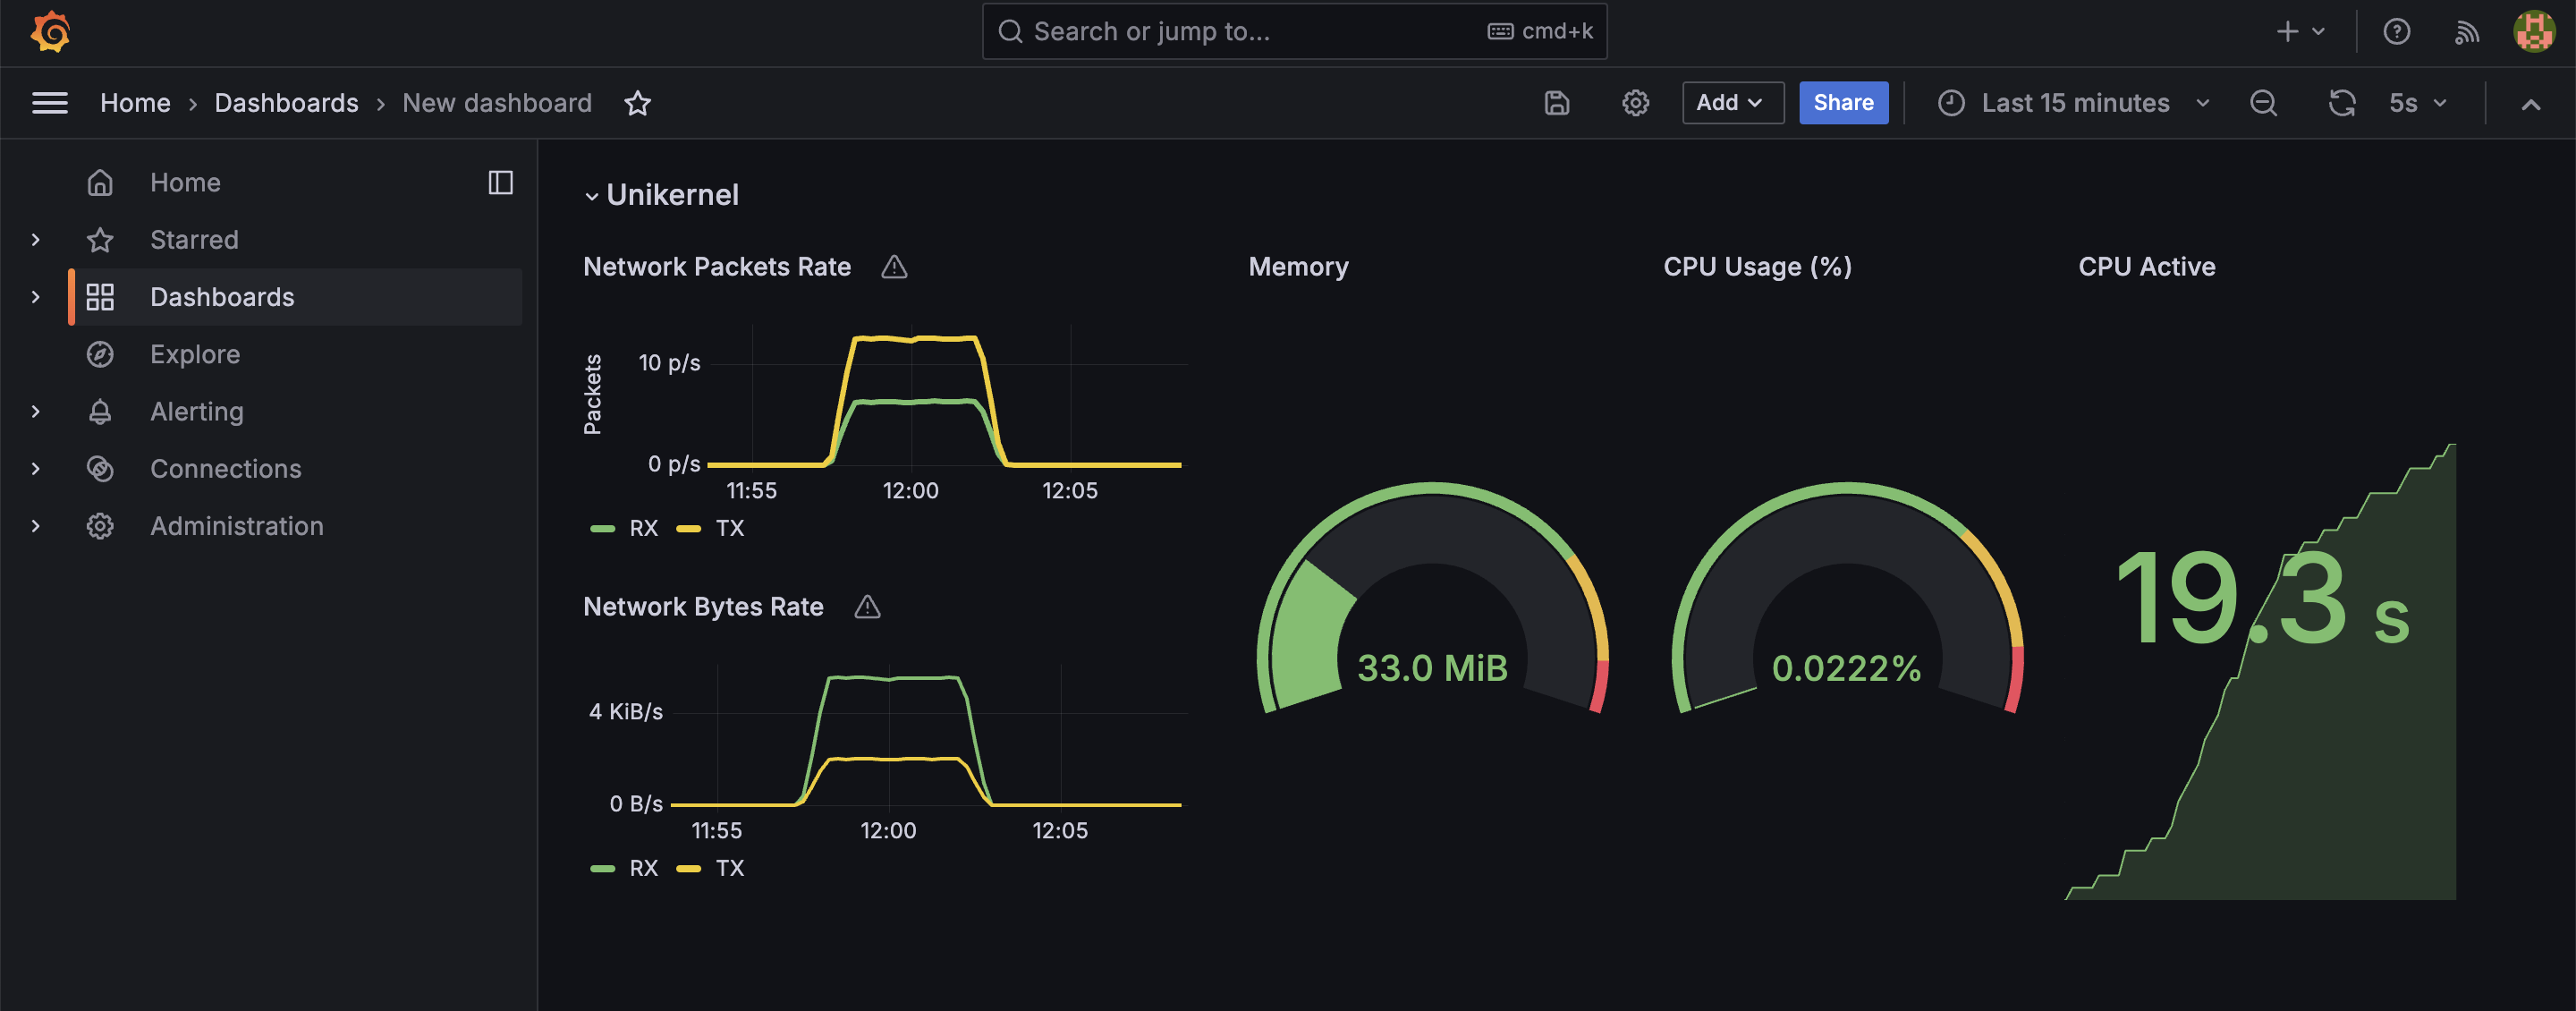
Task: Open the Add dropdown
Action: point(1732,103)
